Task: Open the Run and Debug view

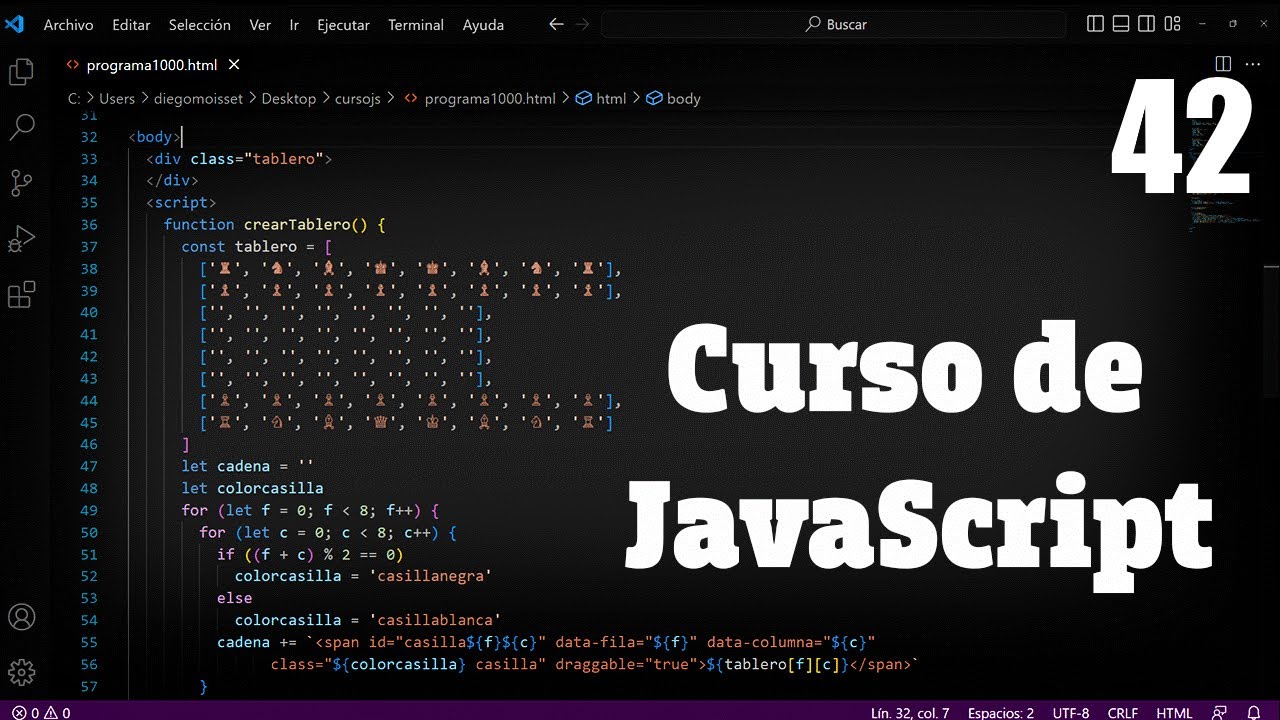Action: (x=21, y=240)
